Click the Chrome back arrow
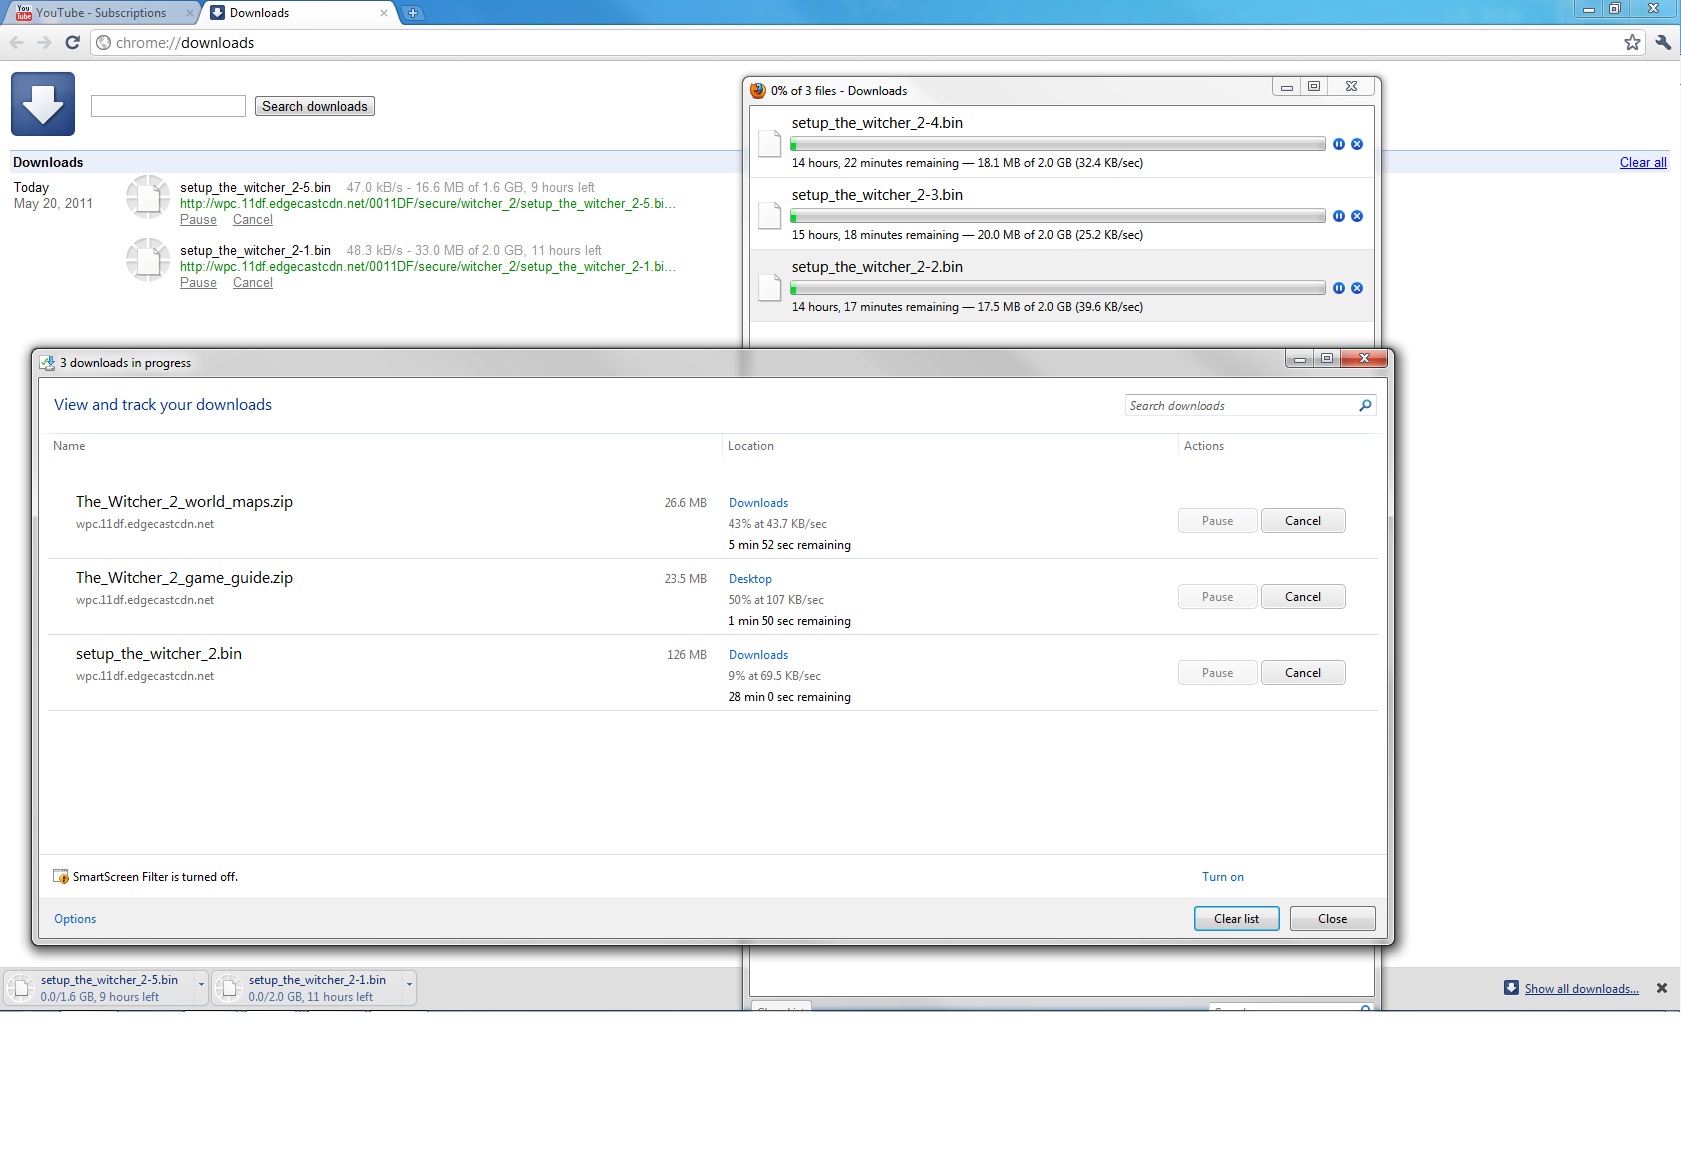Image resolution: width=1681 pixels, height=1149 pixels. pos(17,42)
